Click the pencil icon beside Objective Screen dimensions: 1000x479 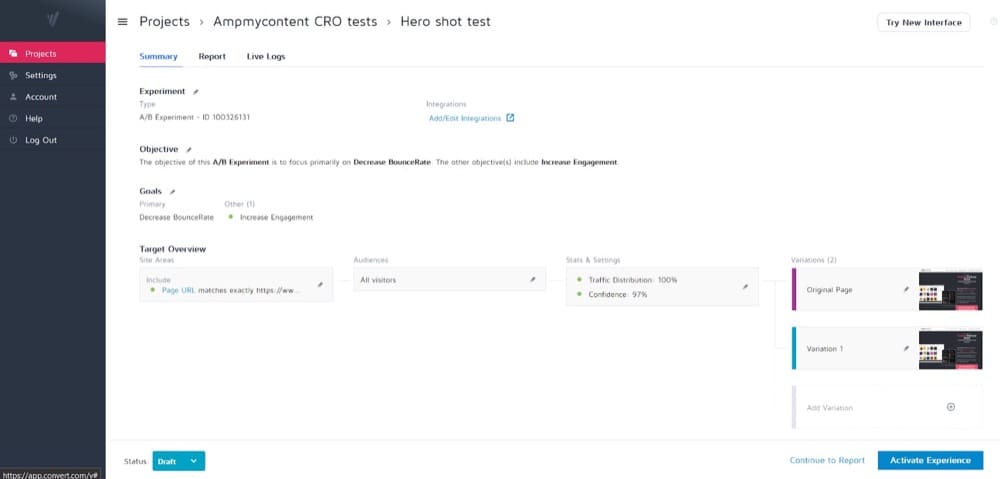click(189, 150)
